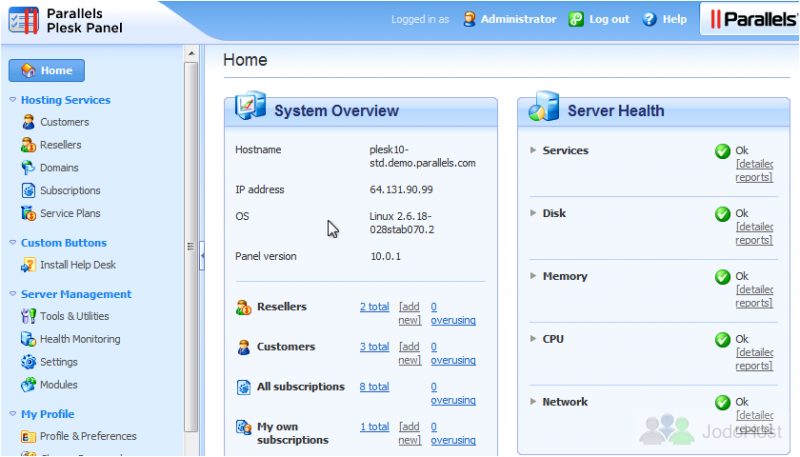
Task: Click the Install Help Desk icon
Action: [x=29, y=265]
